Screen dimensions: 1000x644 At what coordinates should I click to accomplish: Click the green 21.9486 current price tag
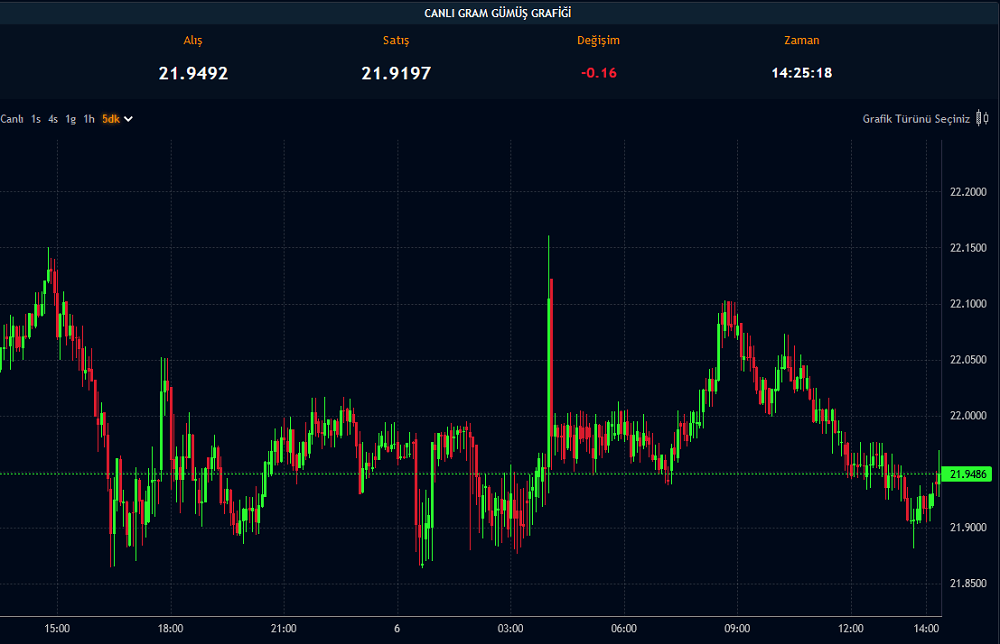point(967,474)
